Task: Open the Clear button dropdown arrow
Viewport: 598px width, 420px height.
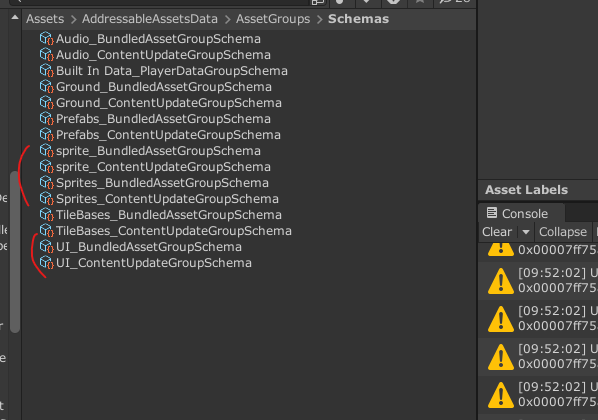Action: coord(526,232)
